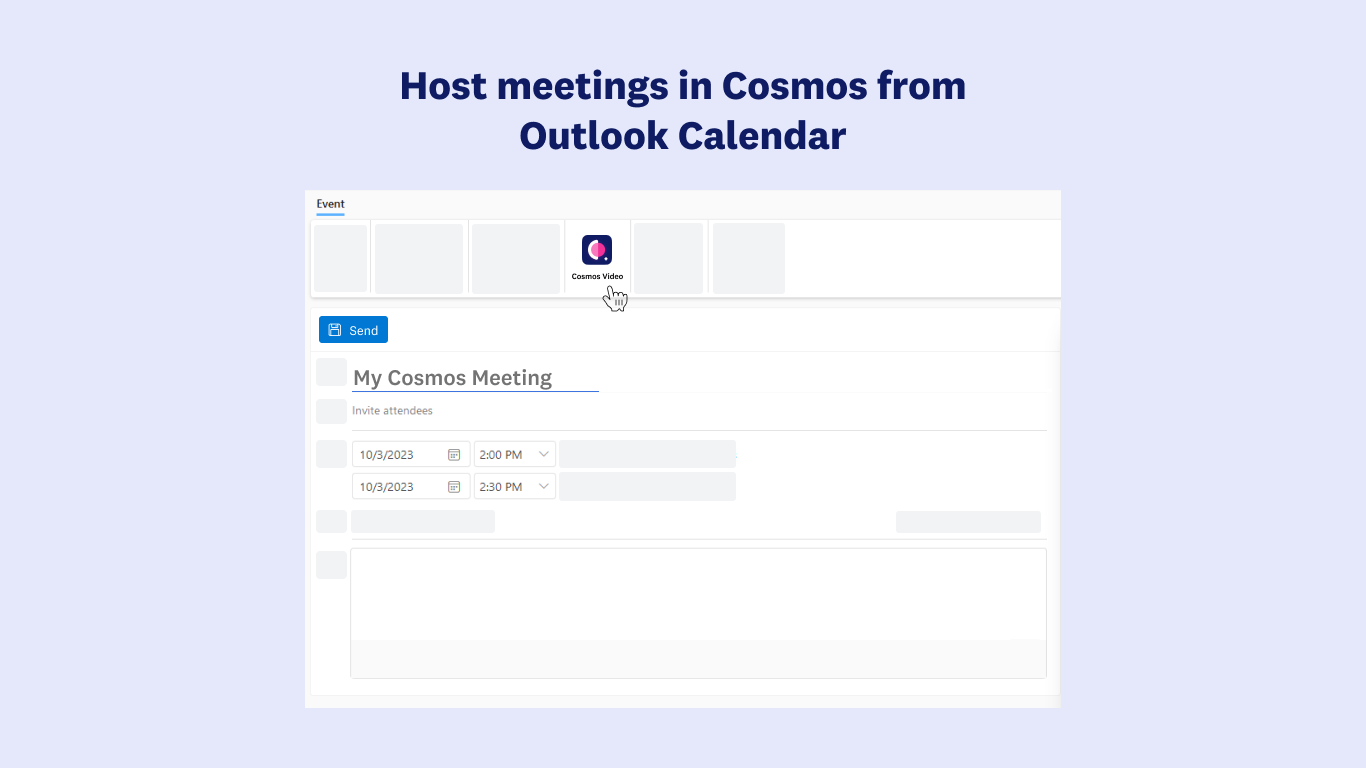Click ribbon placeholder immediately right of Cosmos Video
This screenshot has width=1366, height=768.
(x=668, y=258)
